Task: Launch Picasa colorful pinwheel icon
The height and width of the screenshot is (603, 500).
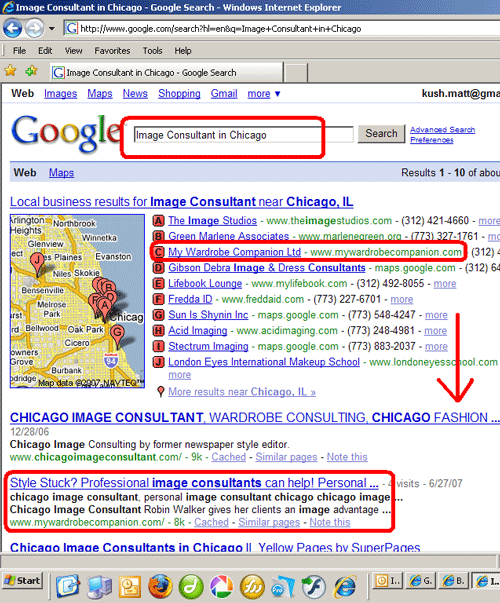Action: [221, 586]
